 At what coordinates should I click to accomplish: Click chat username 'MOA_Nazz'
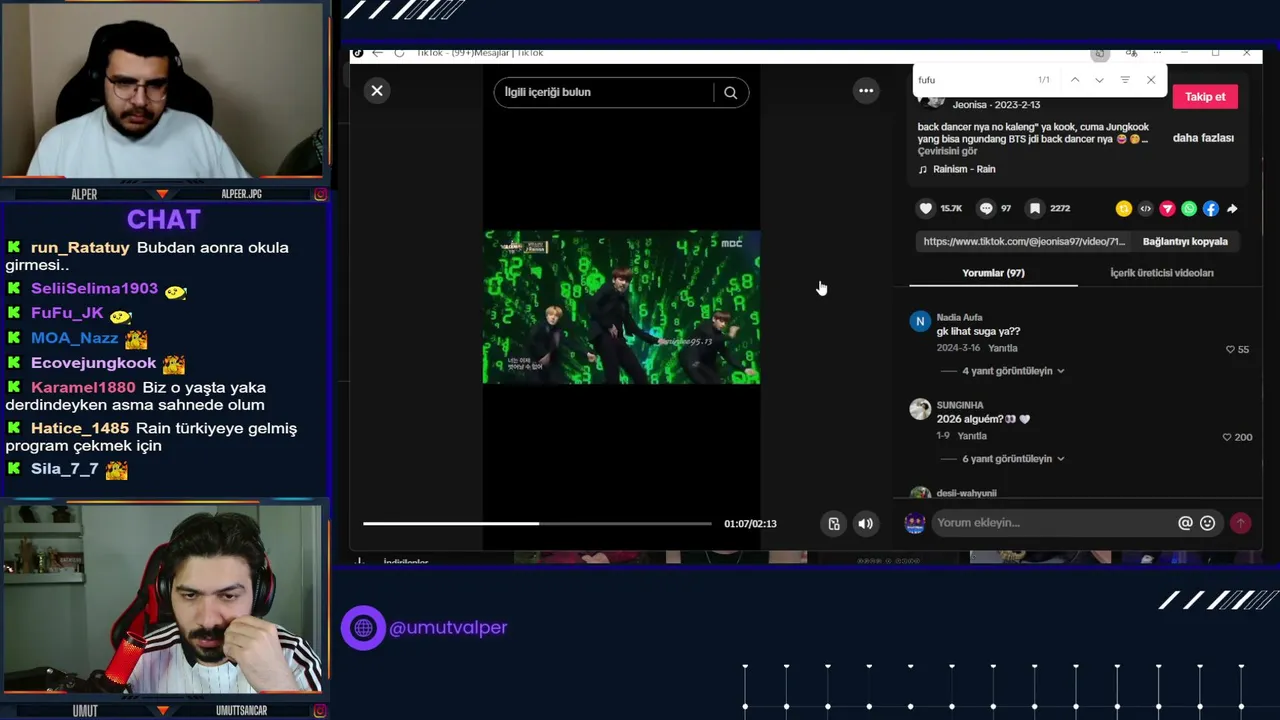coord(74,338)
